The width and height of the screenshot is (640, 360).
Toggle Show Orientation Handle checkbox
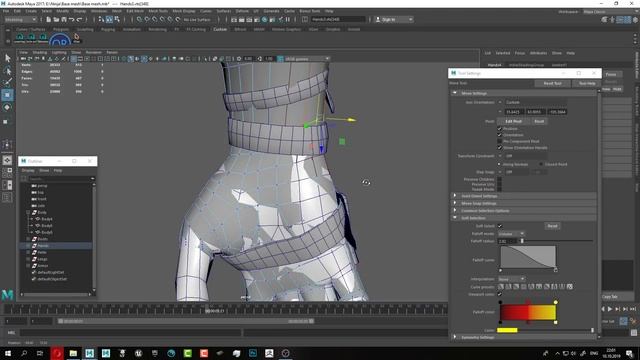pos(500,147)
